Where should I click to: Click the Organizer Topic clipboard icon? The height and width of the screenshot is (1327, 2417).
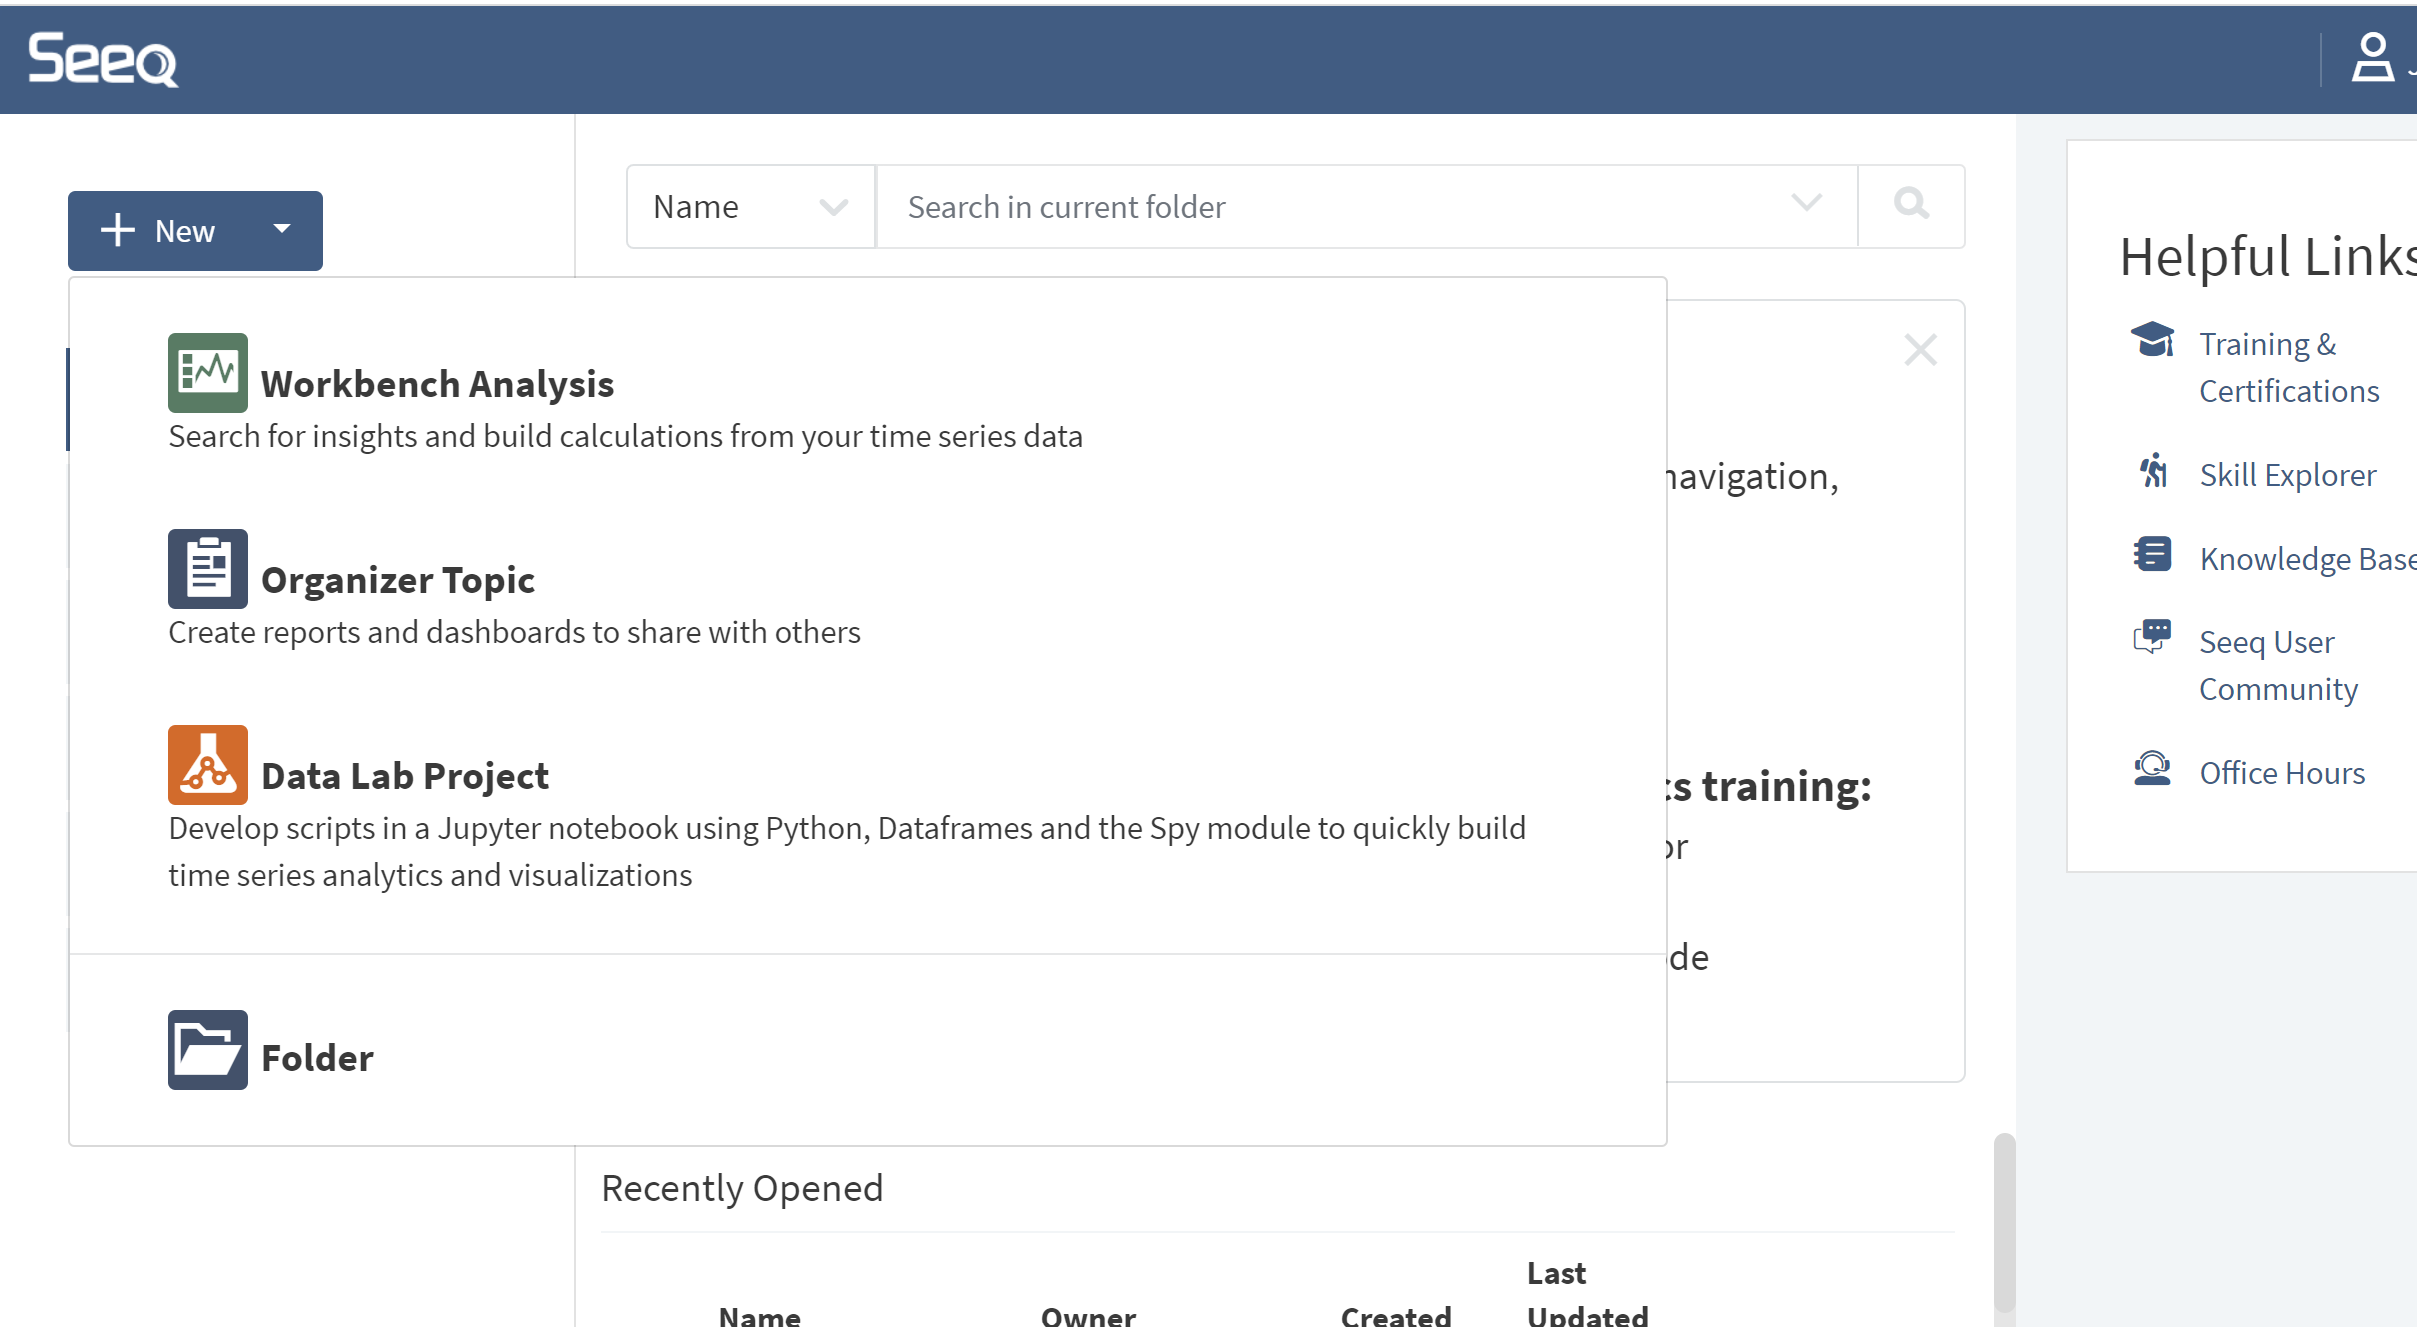point(207,569)
